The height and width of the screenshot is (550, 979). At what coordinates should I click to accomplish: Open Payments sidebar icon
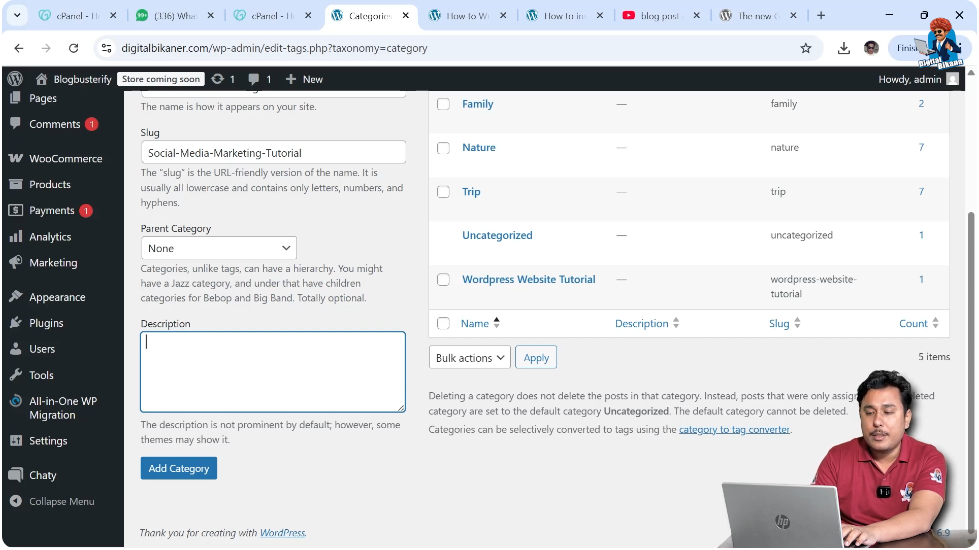[x=16, y=210]
